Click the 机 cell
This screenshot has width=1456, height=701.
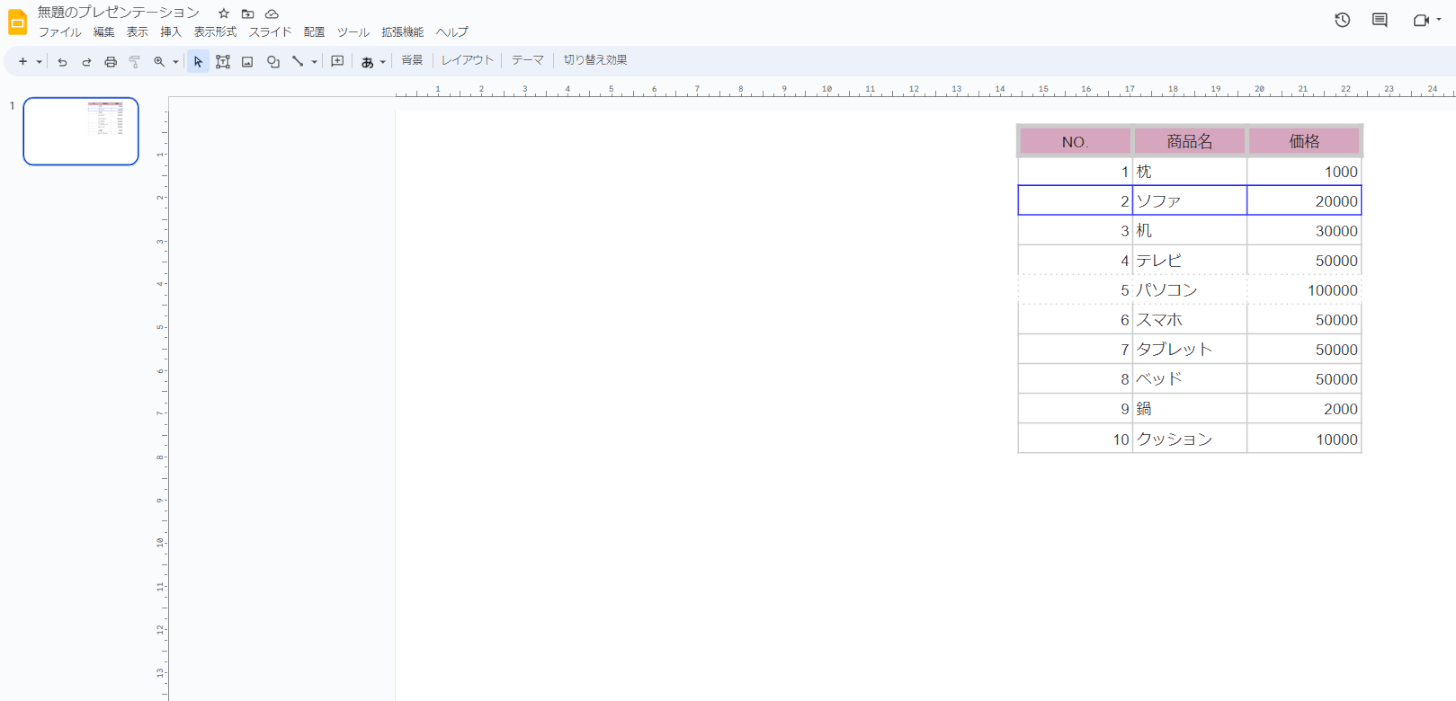pos(1190,231)
